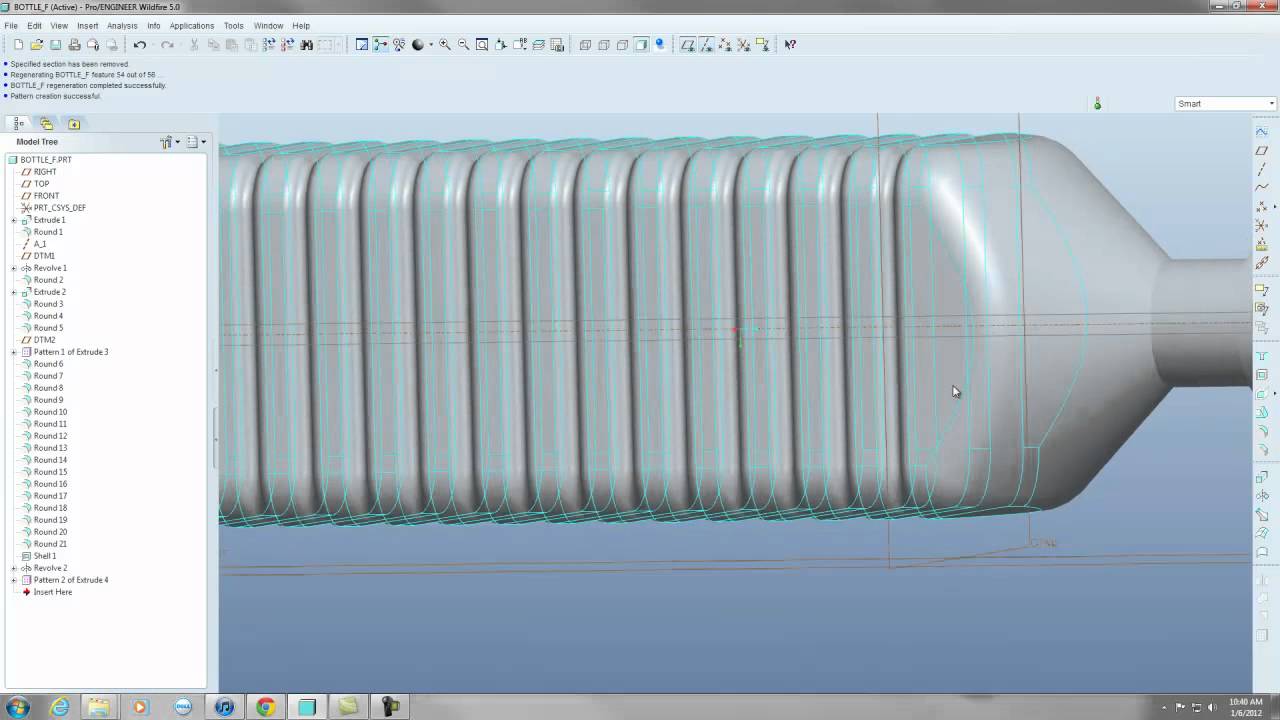Select the Datum Axis tool
Image resolution: width=1280 pixels, height=720 pixels.
coord(1262,169)
